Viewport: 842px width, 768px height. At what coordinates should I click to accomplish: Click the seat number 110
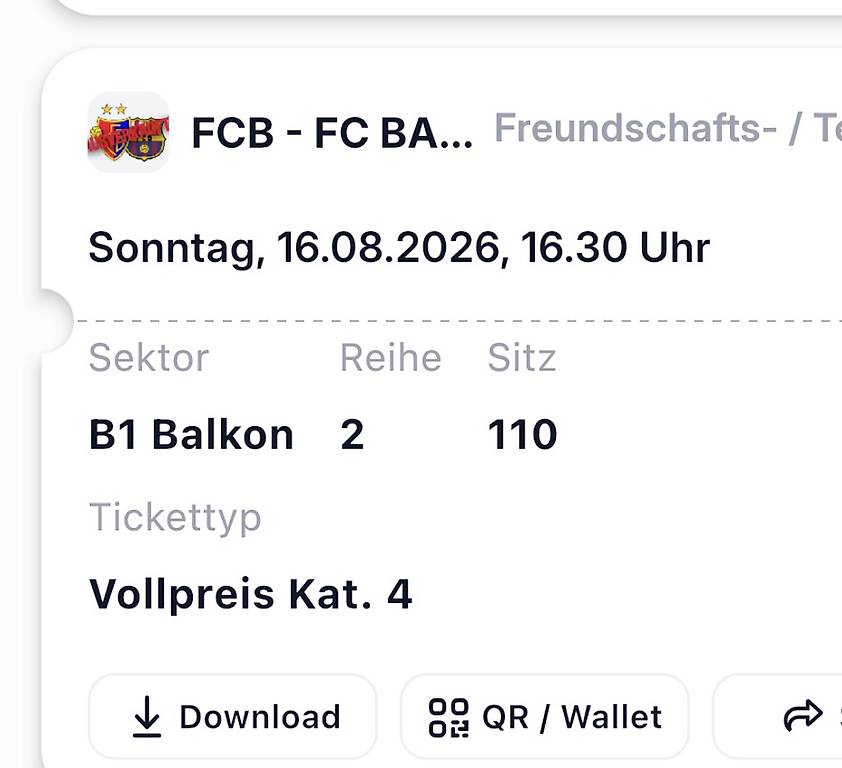click(522, 434)
